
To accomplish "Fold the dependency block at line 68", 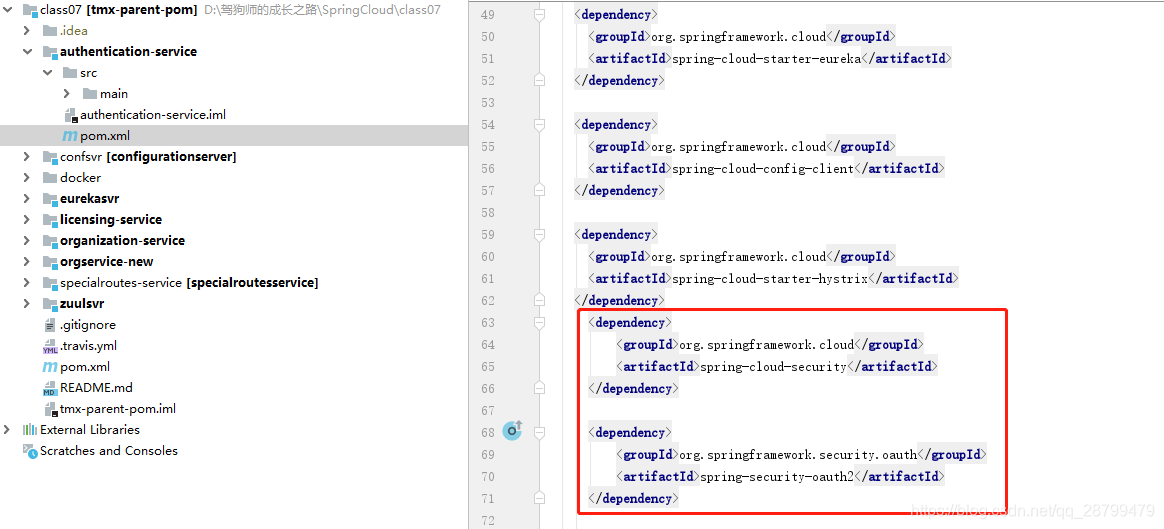I will click(540, 432).
